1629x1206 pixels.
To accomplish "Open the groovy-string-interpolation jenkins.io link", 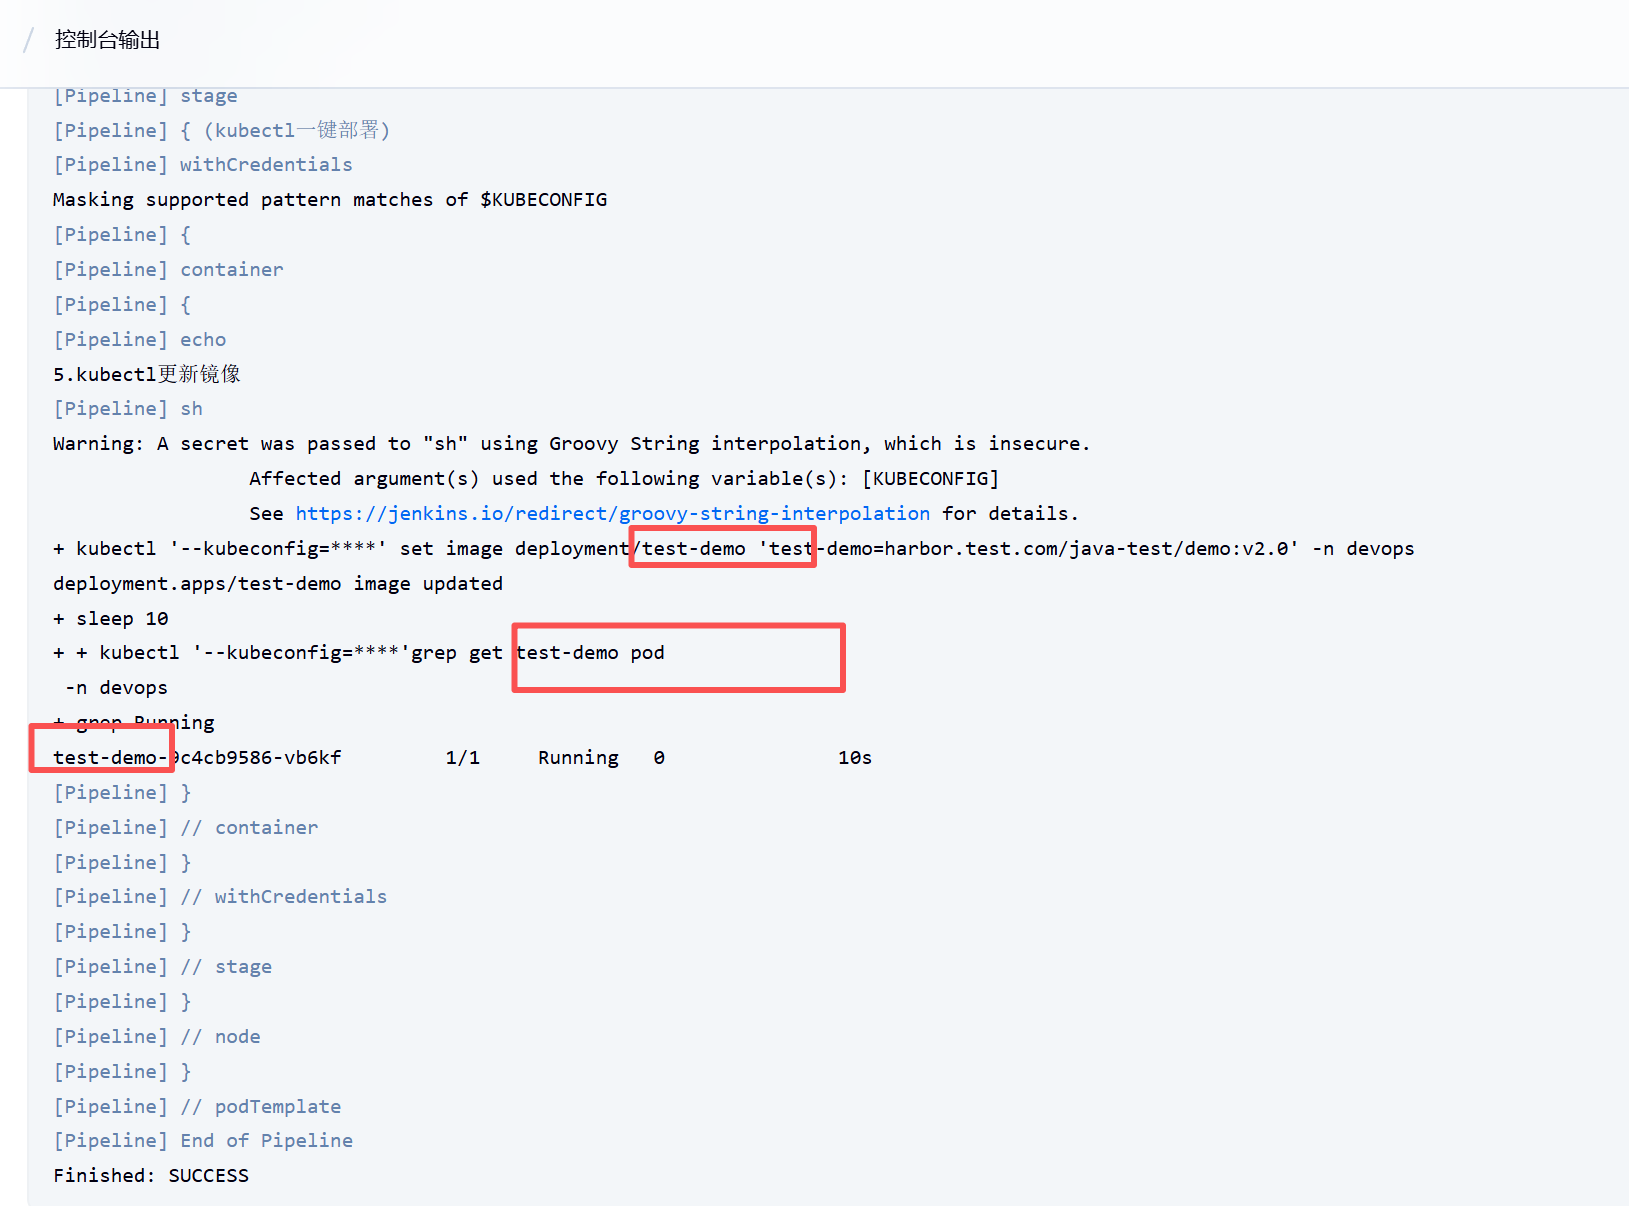I will (x=612, y=514).
